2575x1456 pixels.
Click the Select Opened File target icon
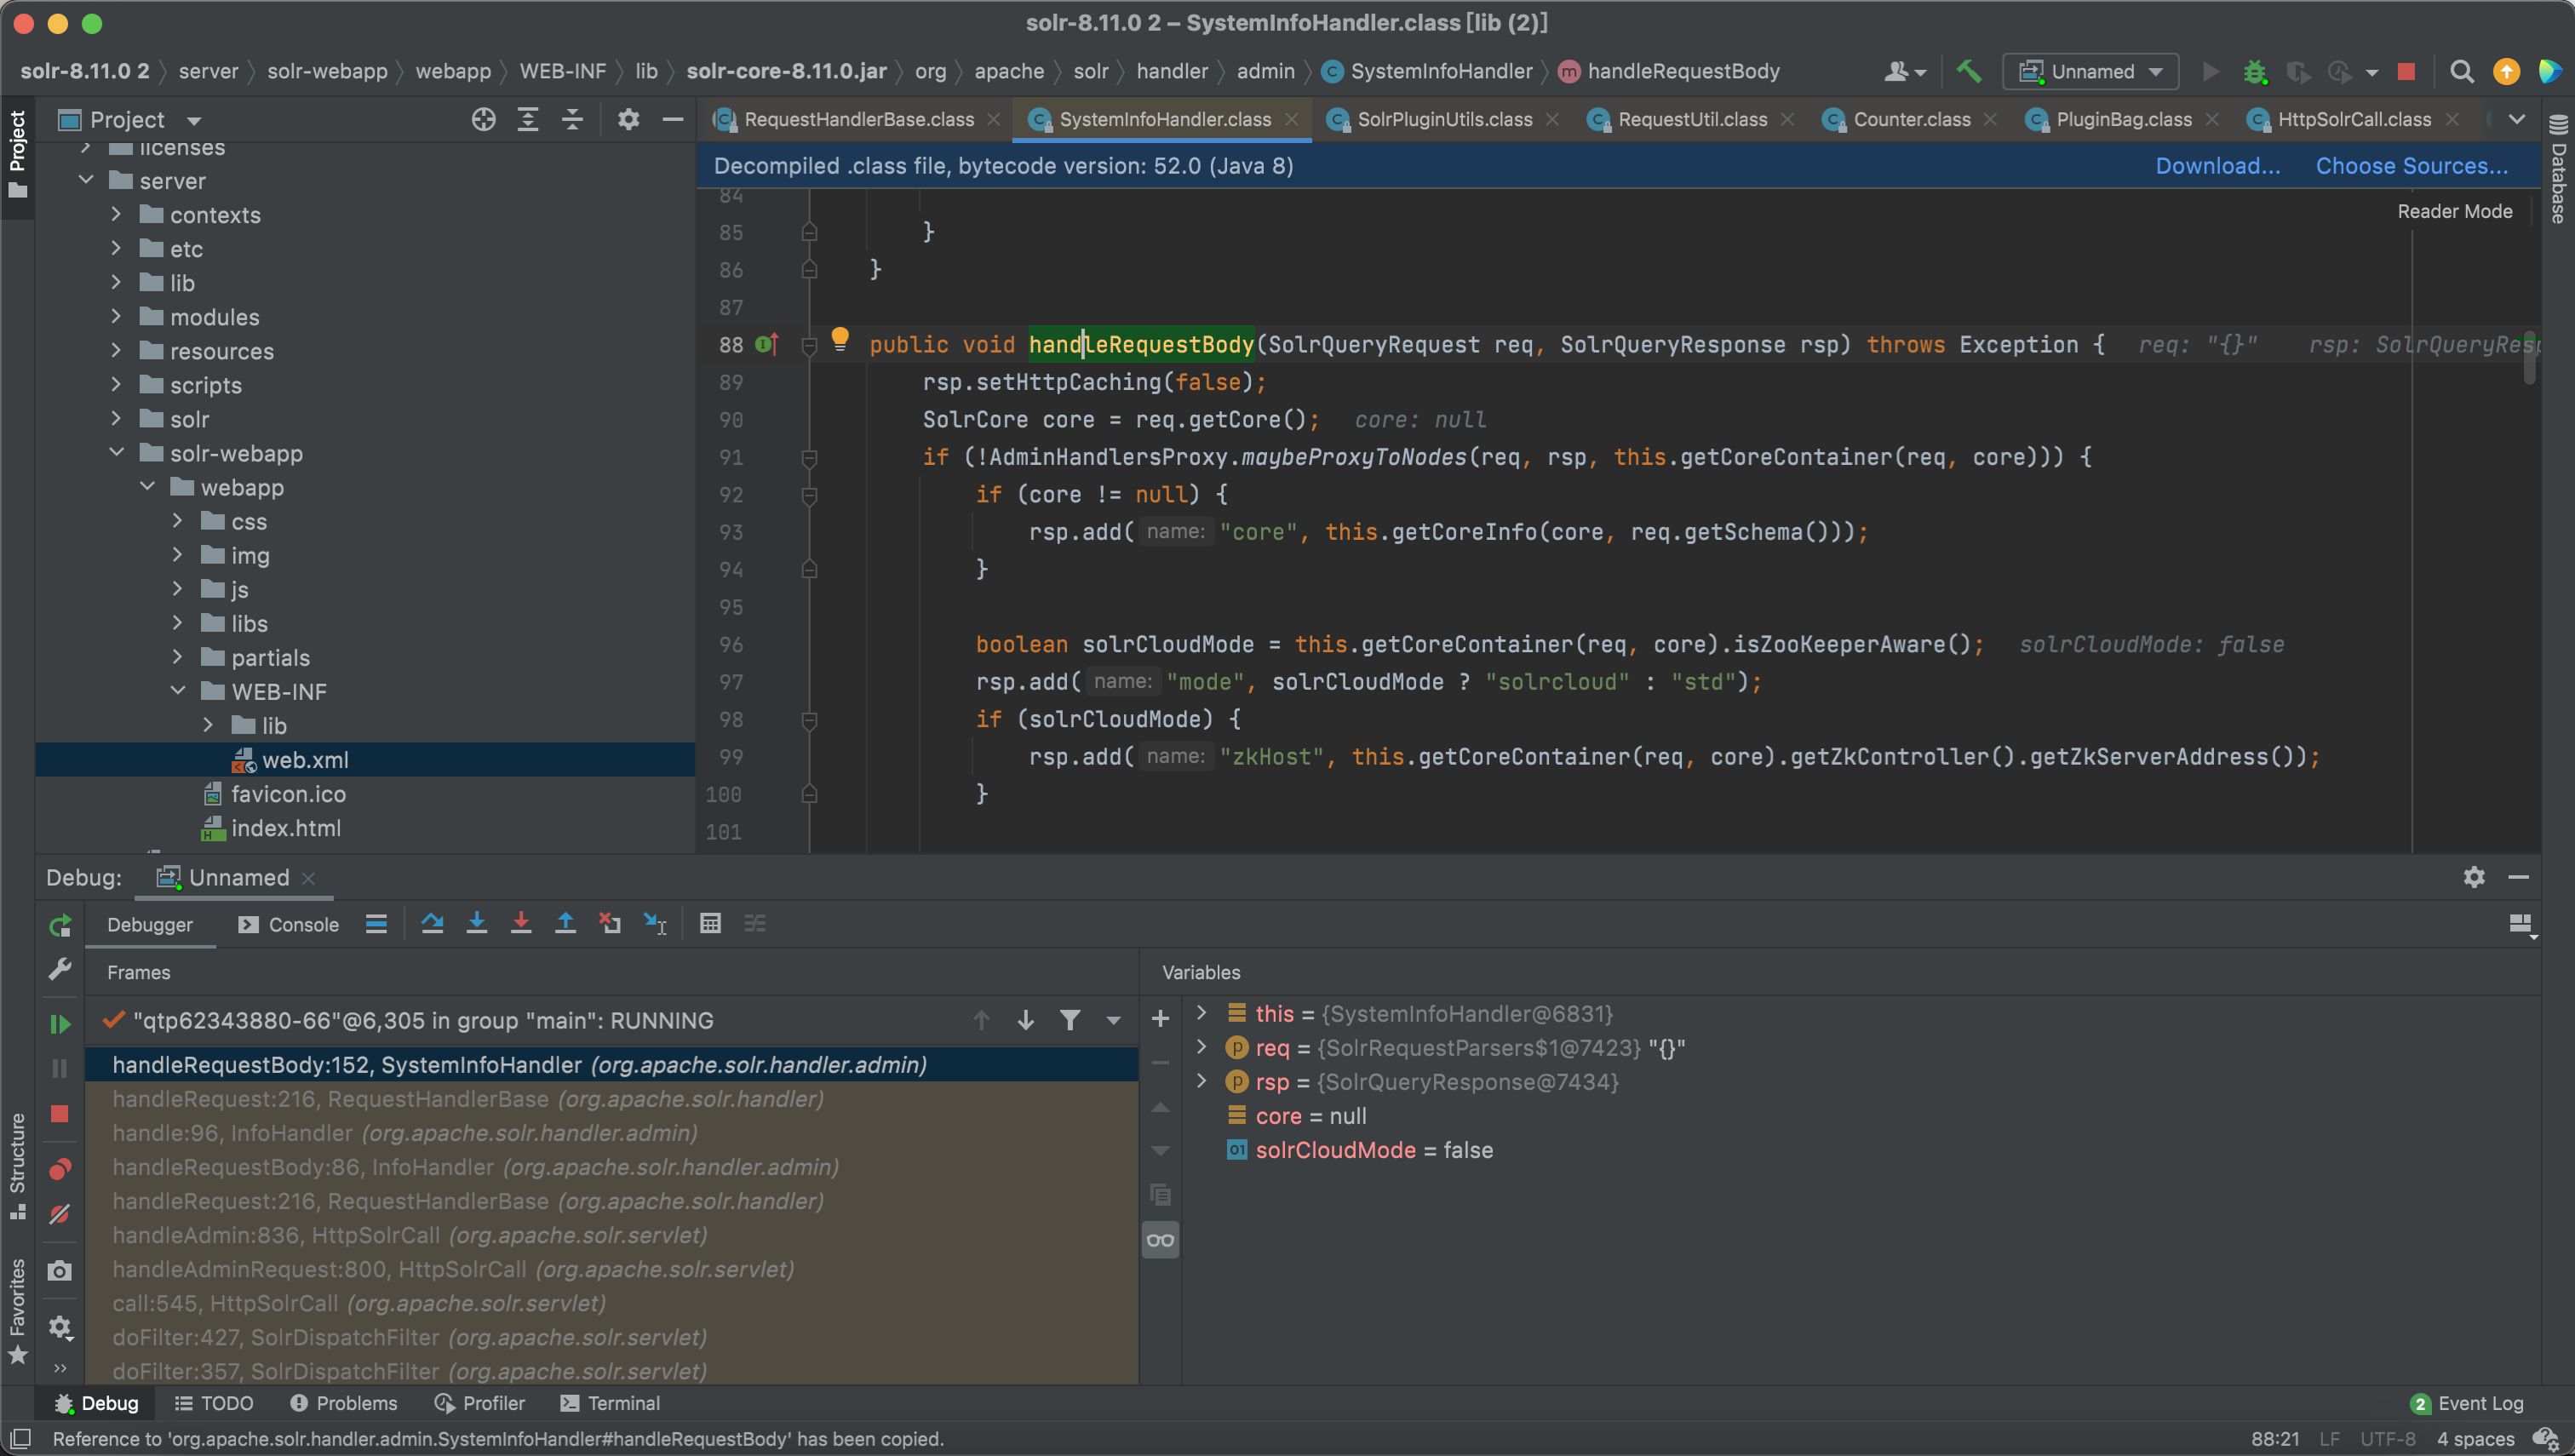484,120
